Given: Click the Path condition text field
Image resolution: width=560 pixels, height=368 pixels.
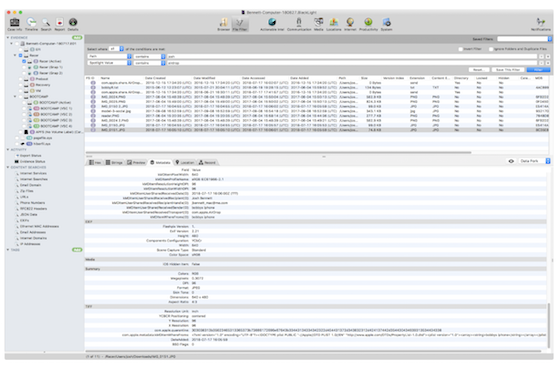Looking at the screenshot, I should 352,56.
